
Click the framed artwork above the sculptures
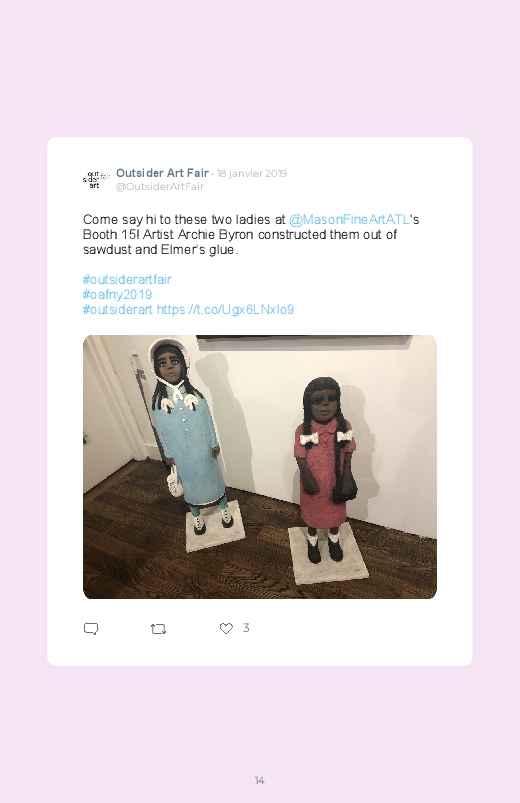click(x=304, y=339)
